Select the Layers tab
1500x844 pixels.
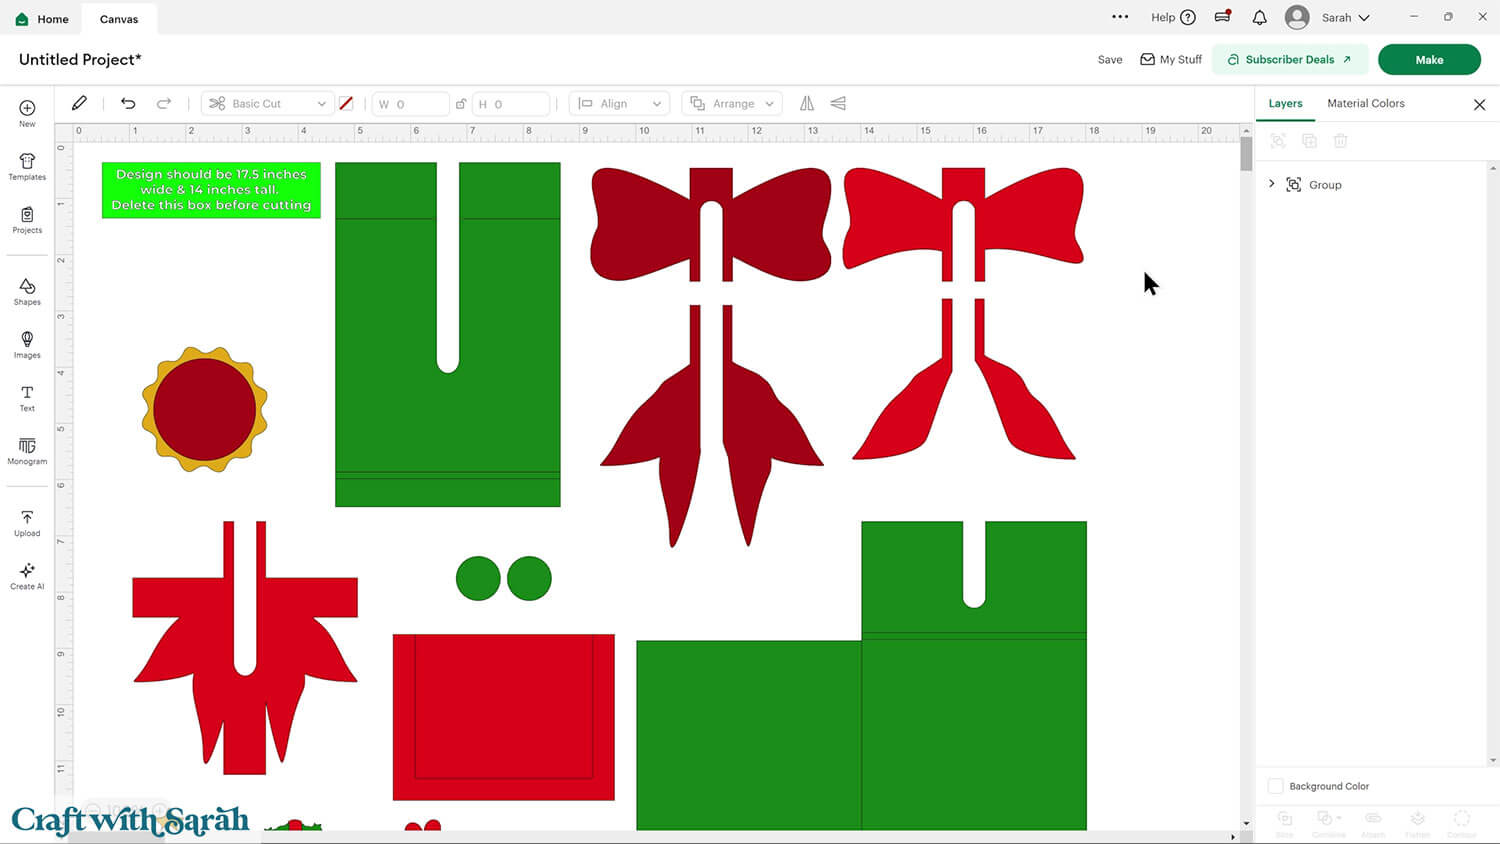pyautogui.click(x=1285, y=103)
